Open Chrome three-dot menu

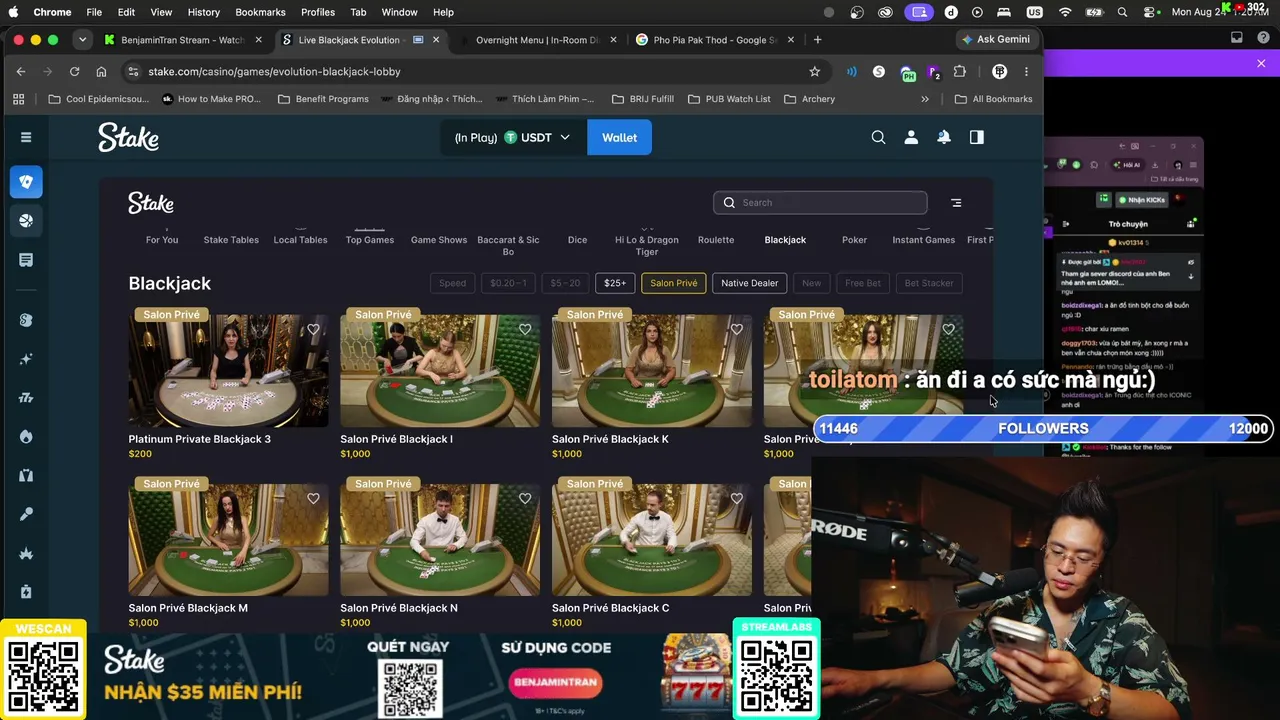pos(1026,72)
